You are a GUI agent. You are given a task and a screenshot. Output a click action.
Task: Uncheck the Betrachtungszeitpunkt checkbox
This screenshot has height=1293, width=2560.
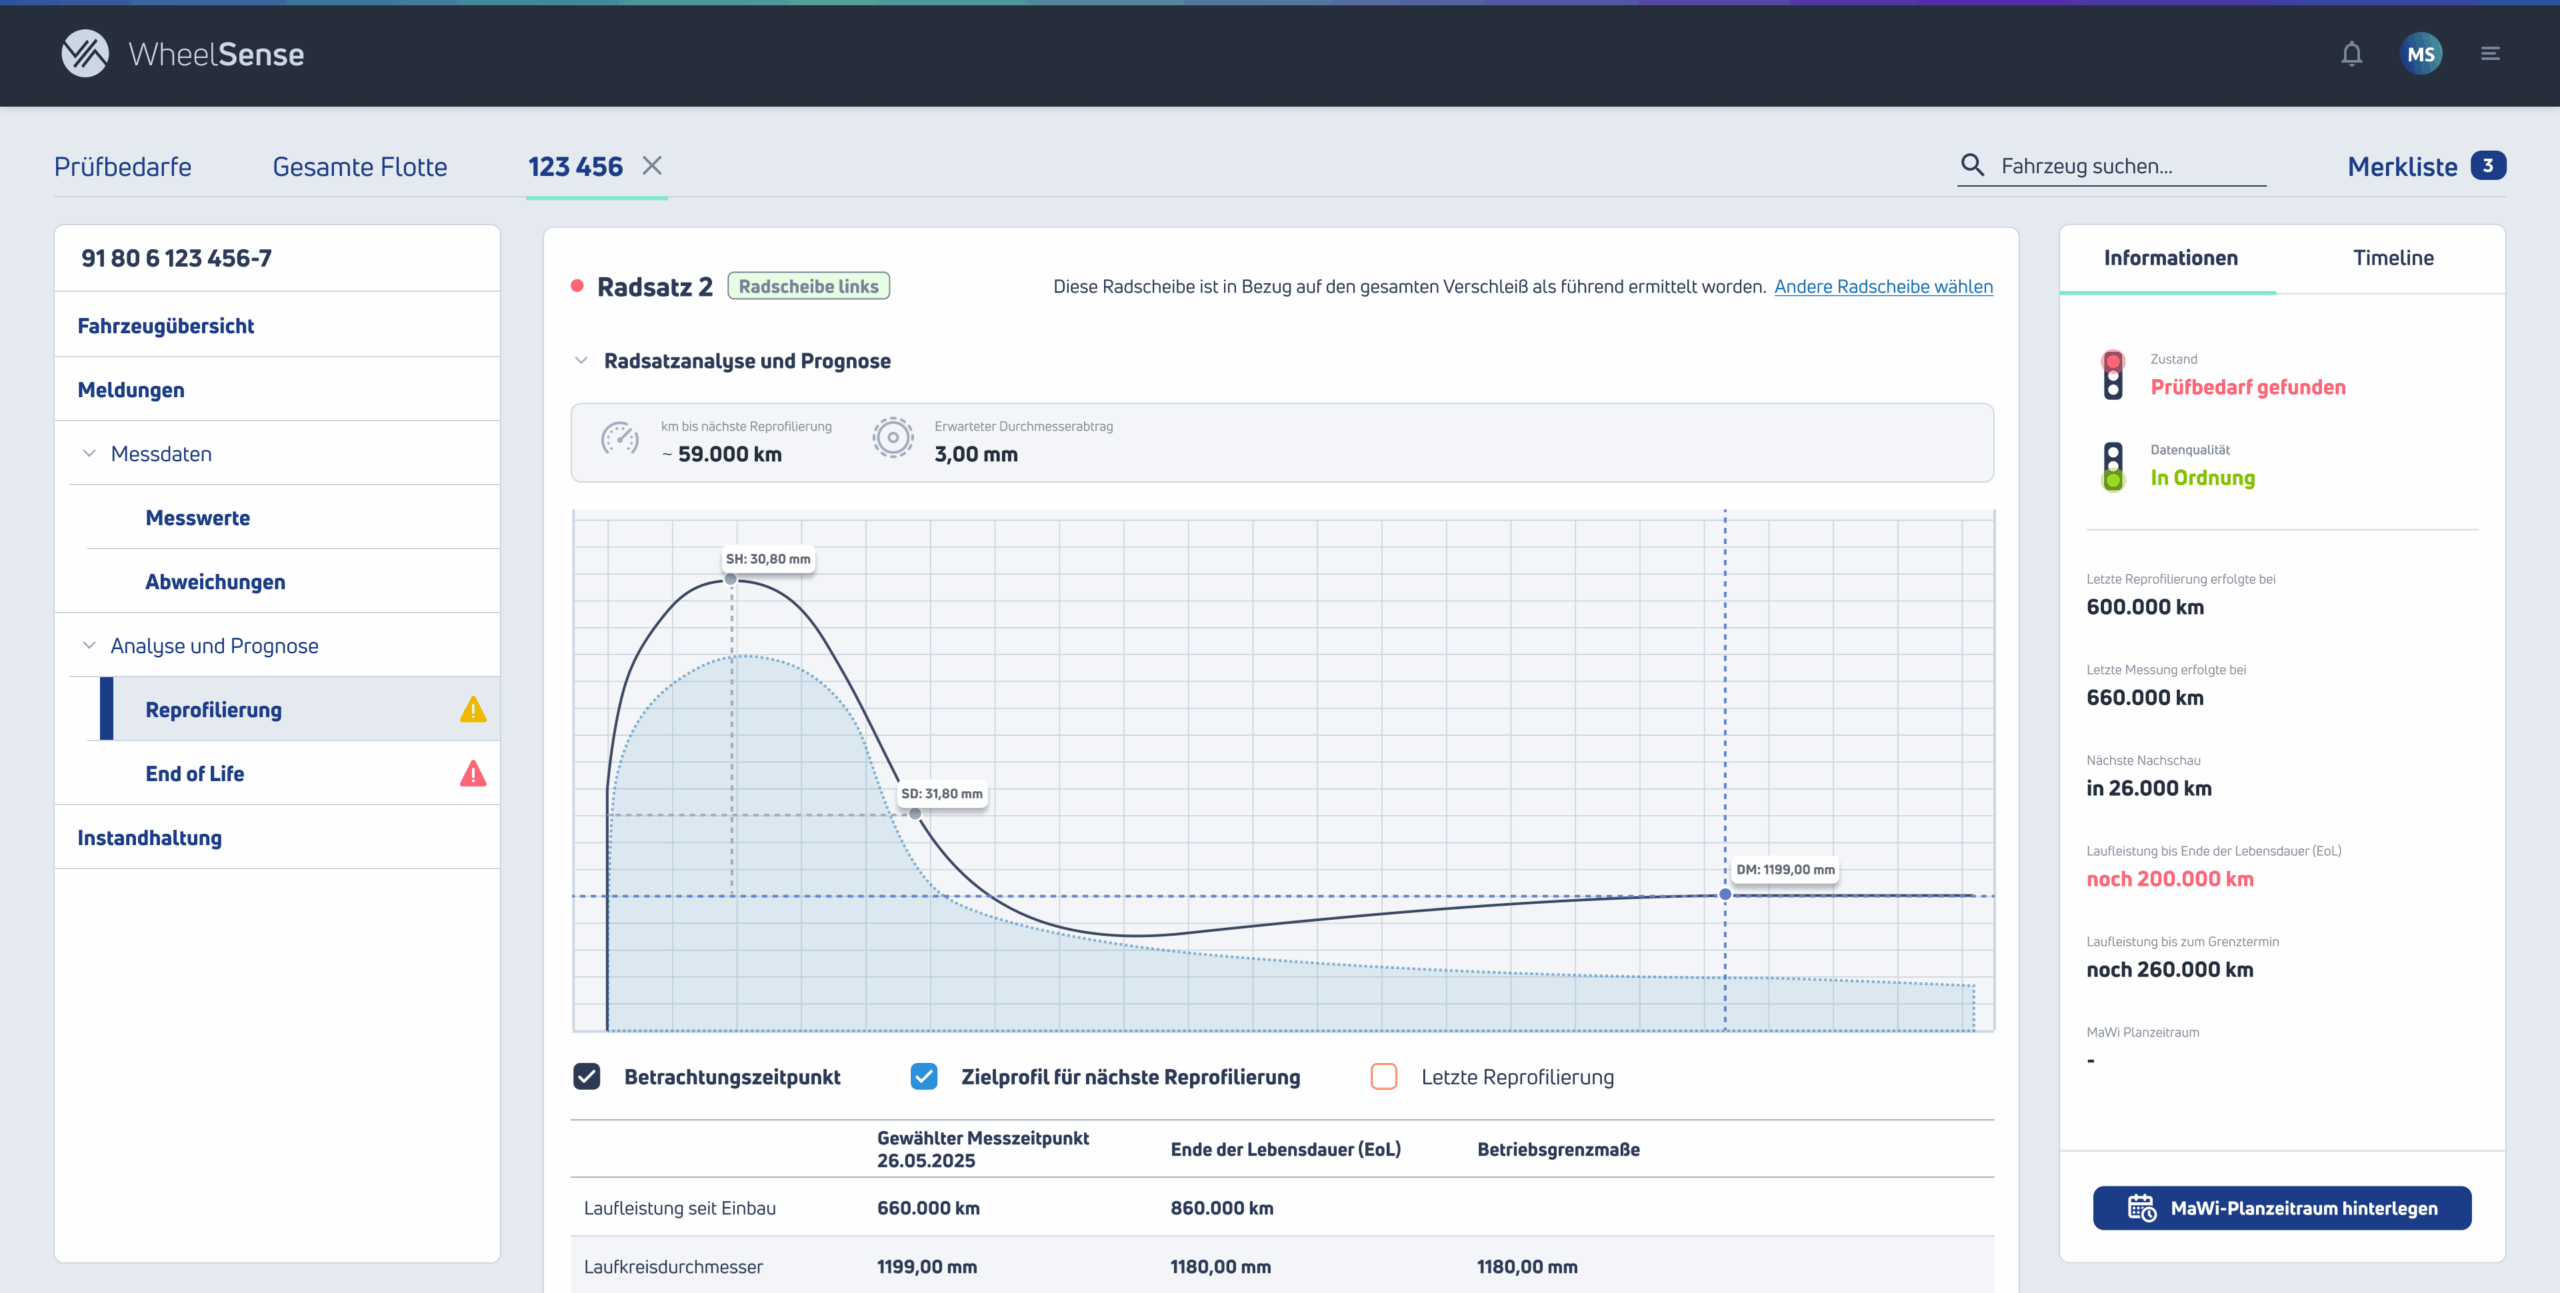pyautogui.click(x=587, y=1077)
